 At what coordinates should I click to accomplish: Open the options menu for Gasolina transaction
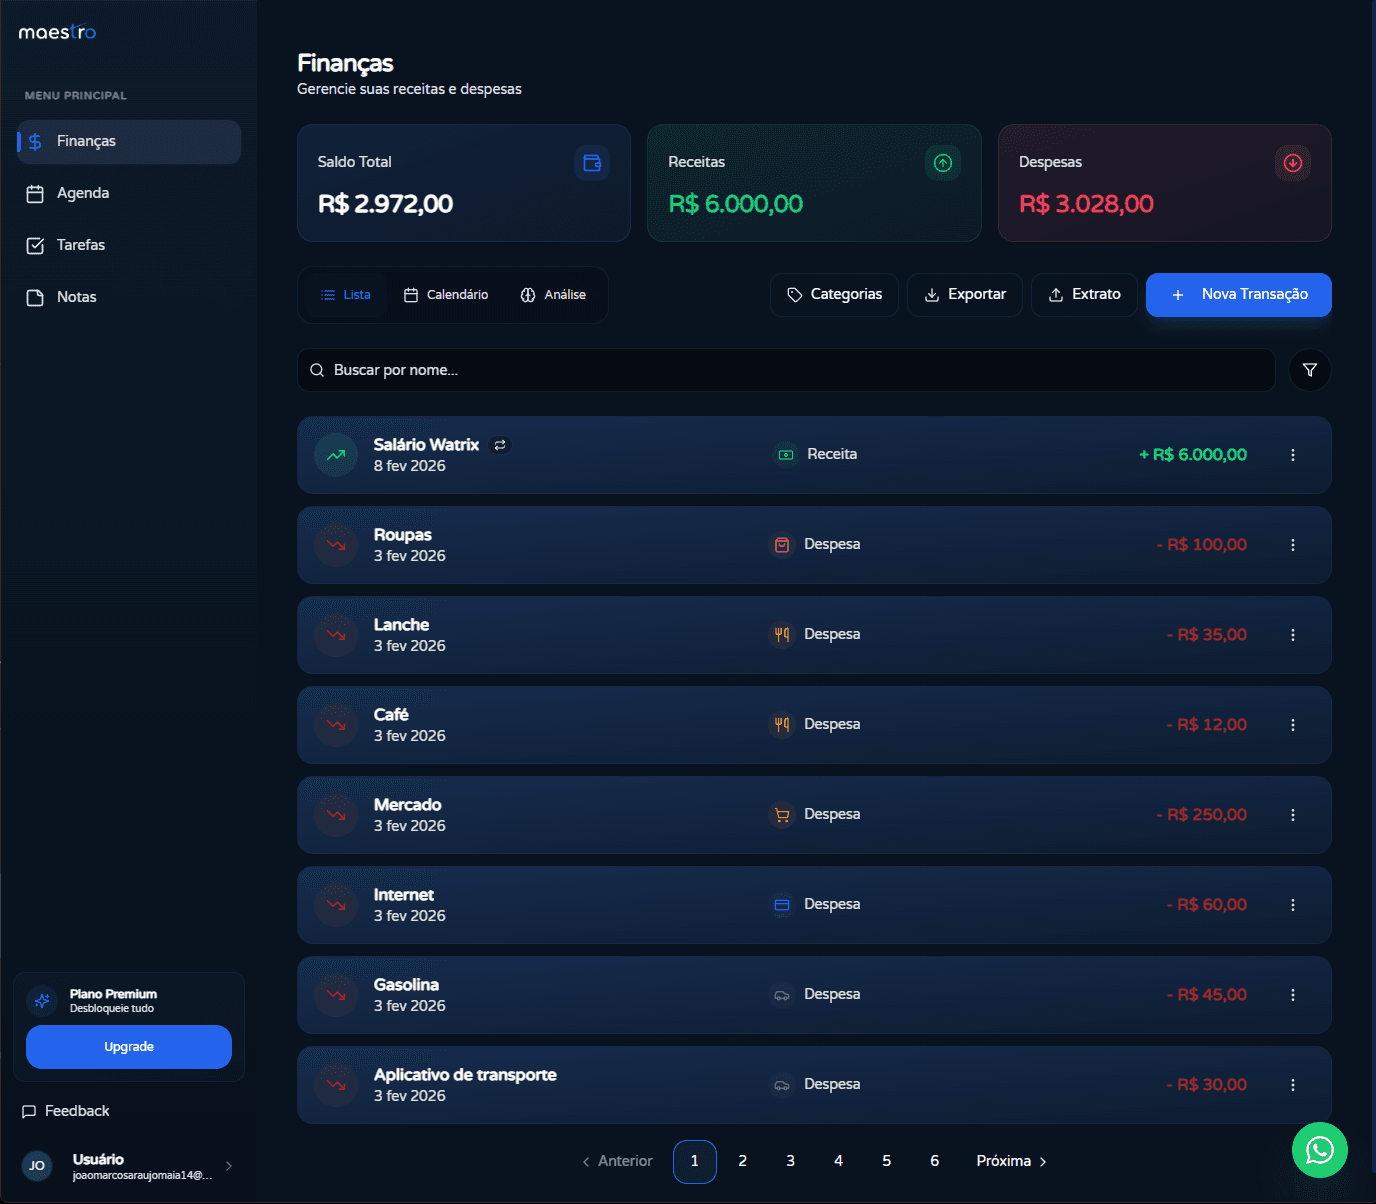pyautogui.click(x=1293, y=995)
